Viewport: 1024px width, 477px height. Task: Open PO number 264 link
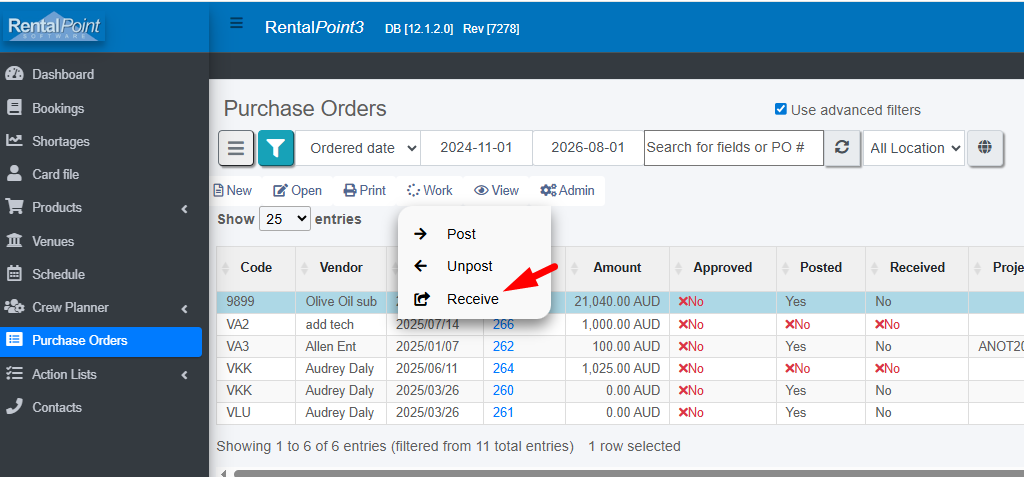(503, 369)
